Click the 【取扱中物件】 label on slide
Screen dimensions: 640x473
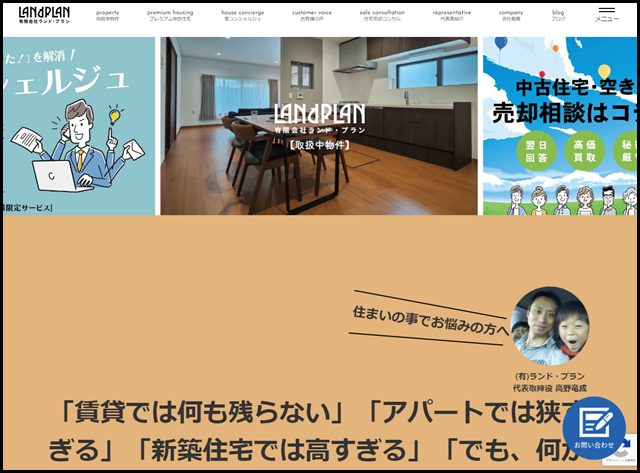(x=319, y=145)
